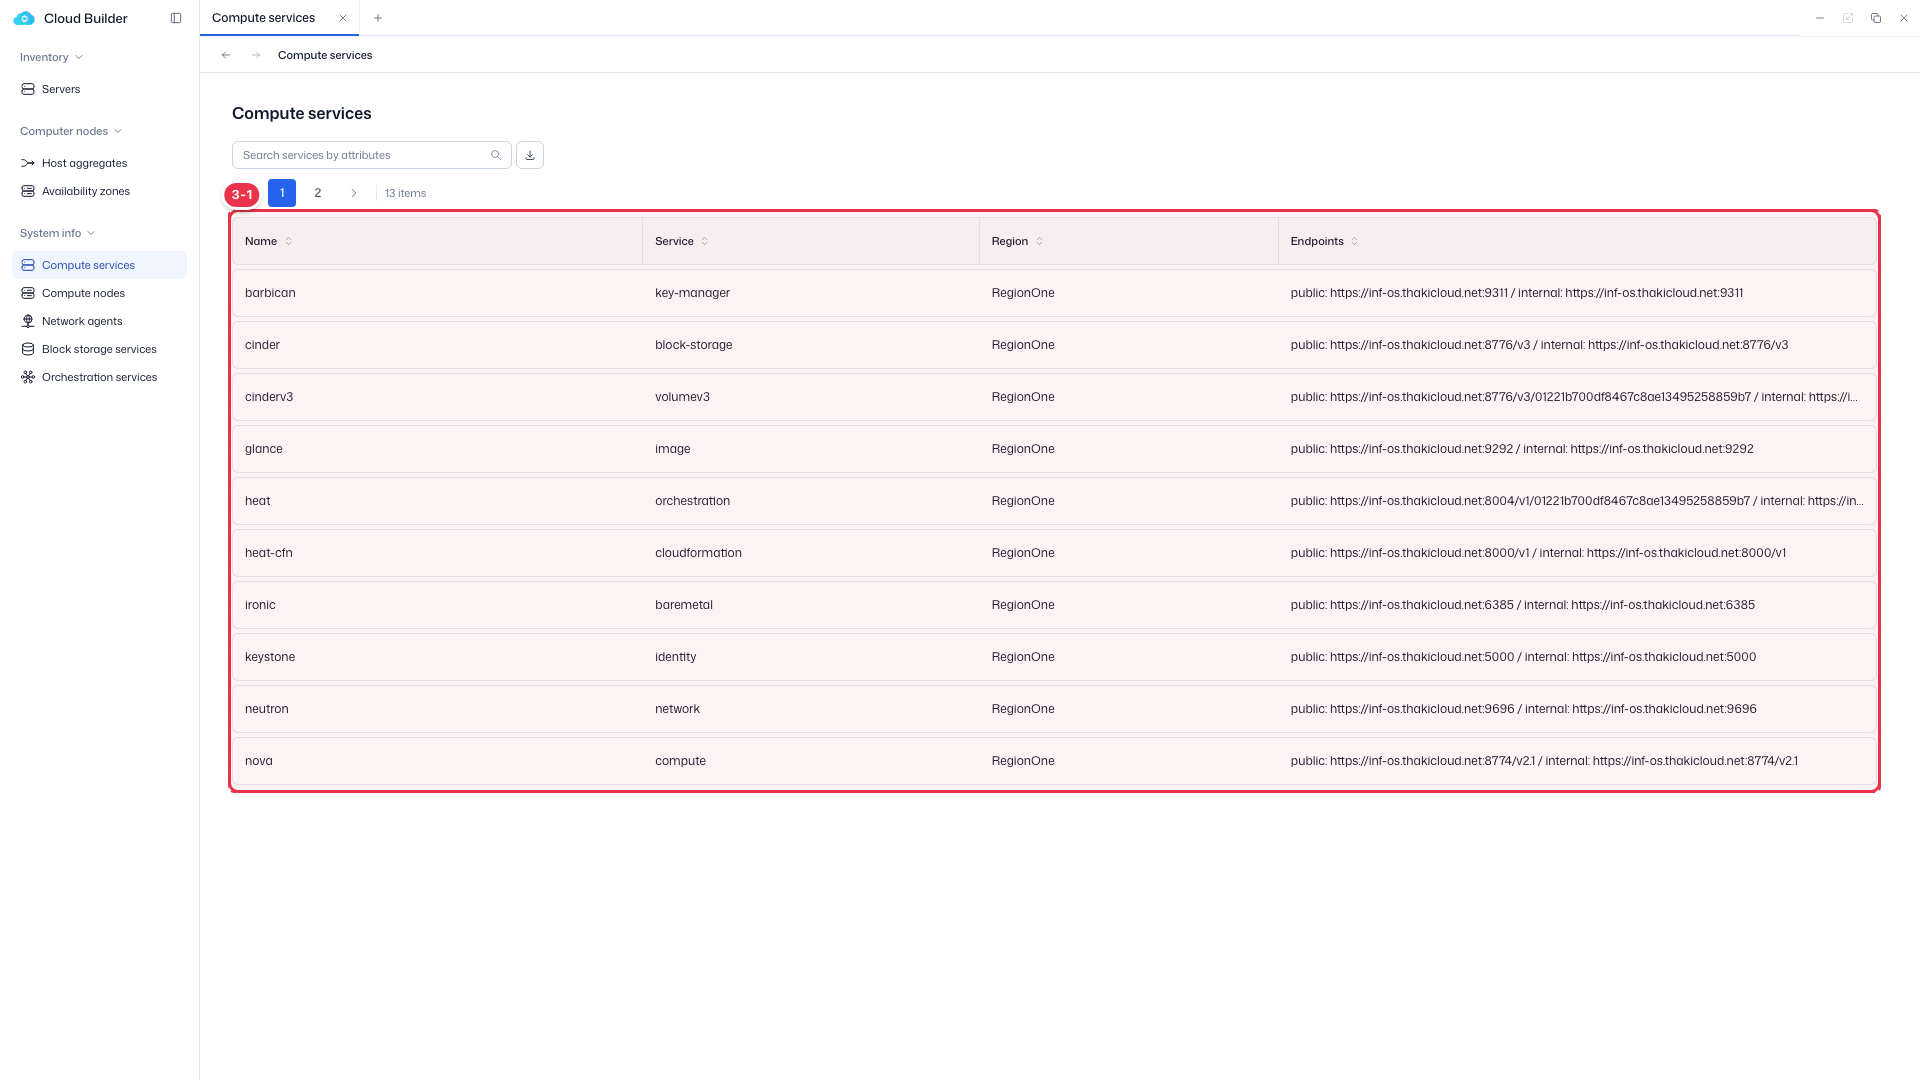Collapse the Computer nodes section
This screenshot has height=1080, width=1920.
(x=71, y=131)
